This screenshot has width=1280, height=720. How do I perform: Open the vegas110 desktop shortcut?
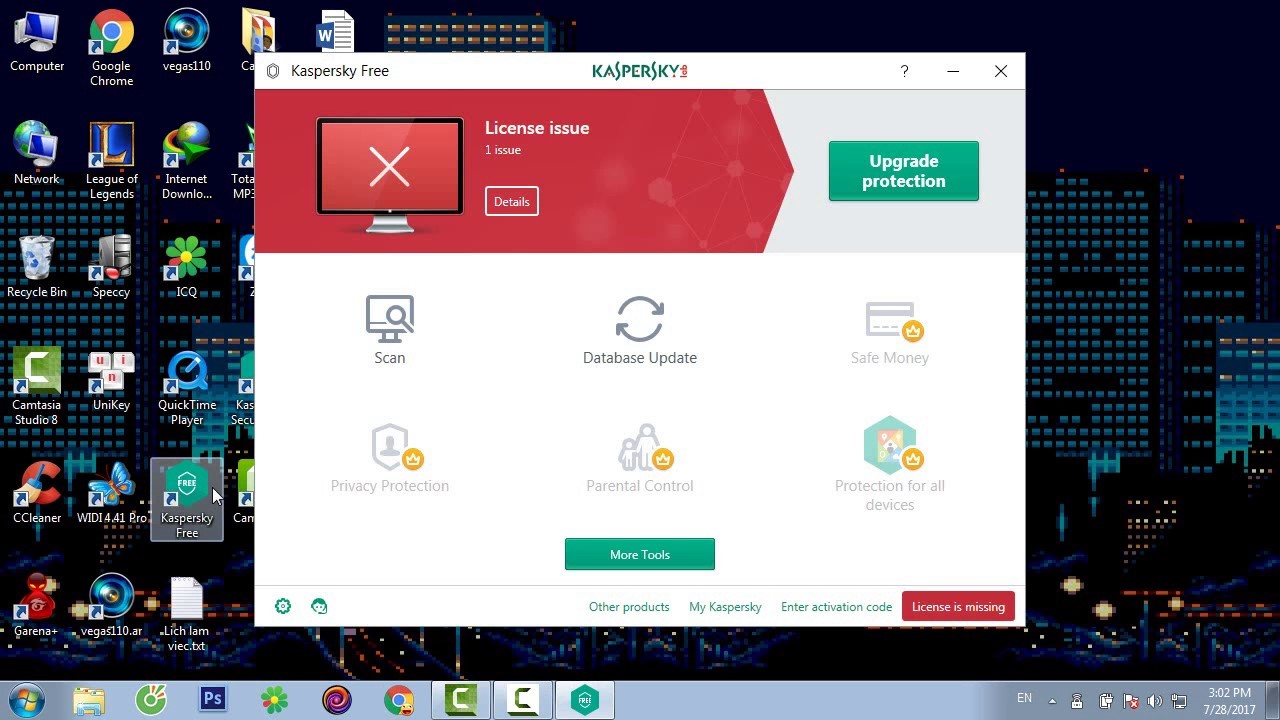pyautogui.click(x=186, y=42)
